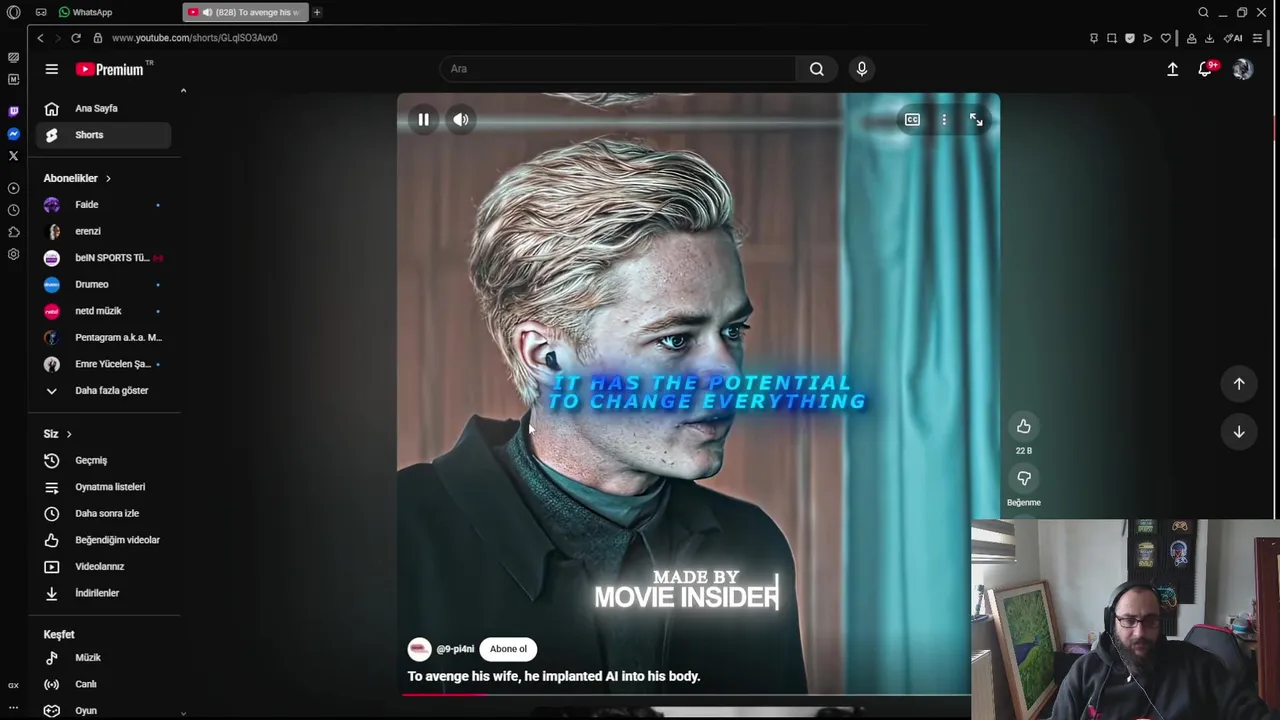Viewport: 1280px width, 720px height.
Task: Select Shorts in the sidebar
Action: pos(104,135)
